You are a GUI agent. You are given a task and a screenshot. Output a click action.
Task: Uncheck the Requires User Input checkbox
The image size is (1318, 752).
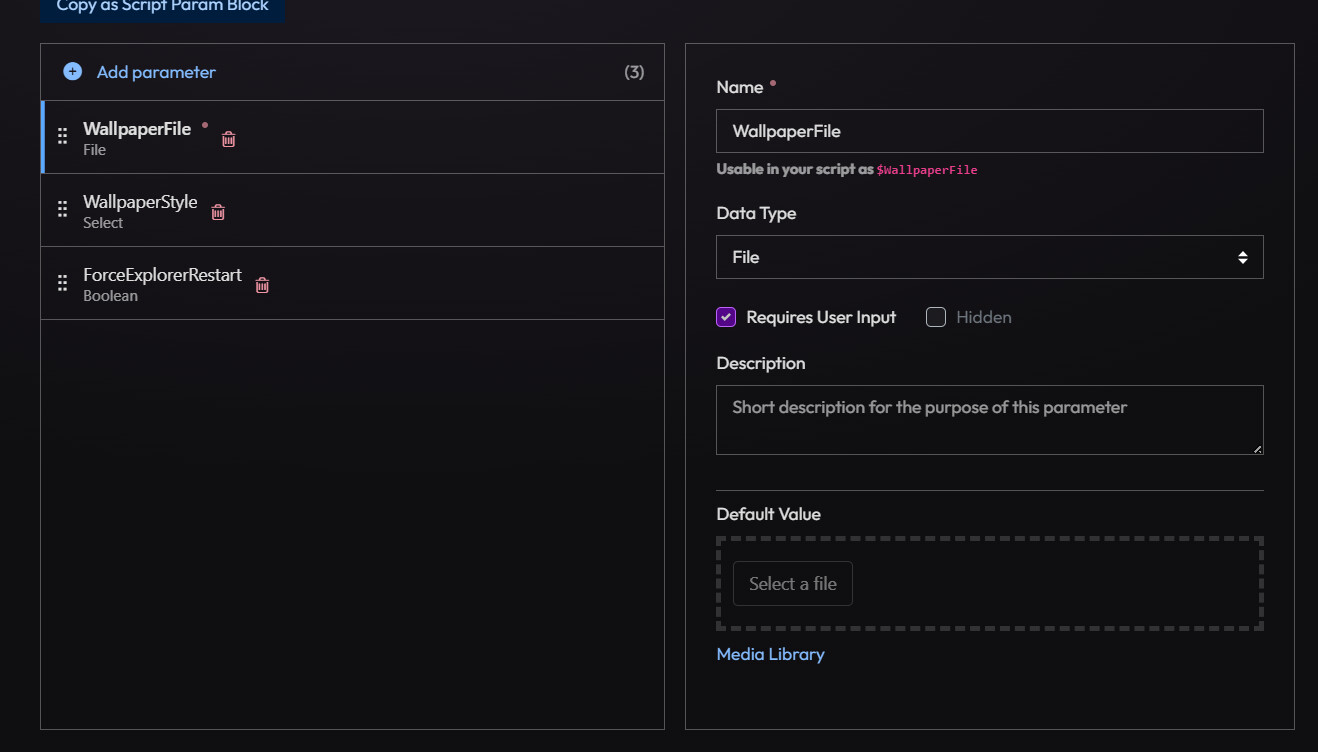[726, 317]
